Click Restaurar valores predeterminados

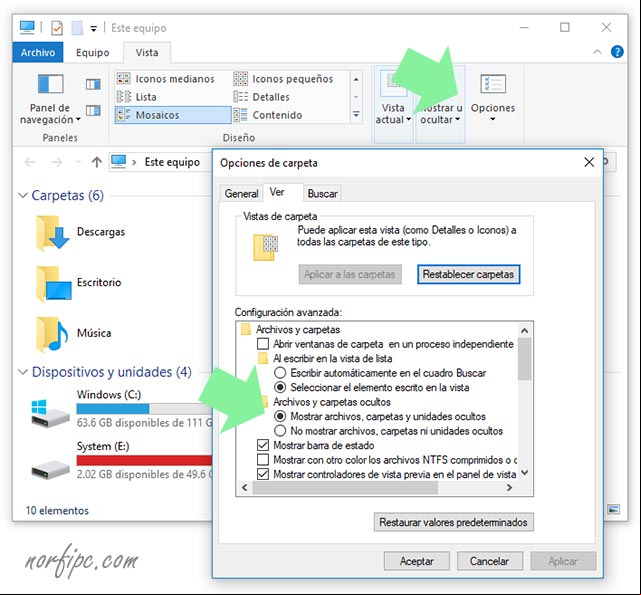pyautogui.click(x=453, y=522)
